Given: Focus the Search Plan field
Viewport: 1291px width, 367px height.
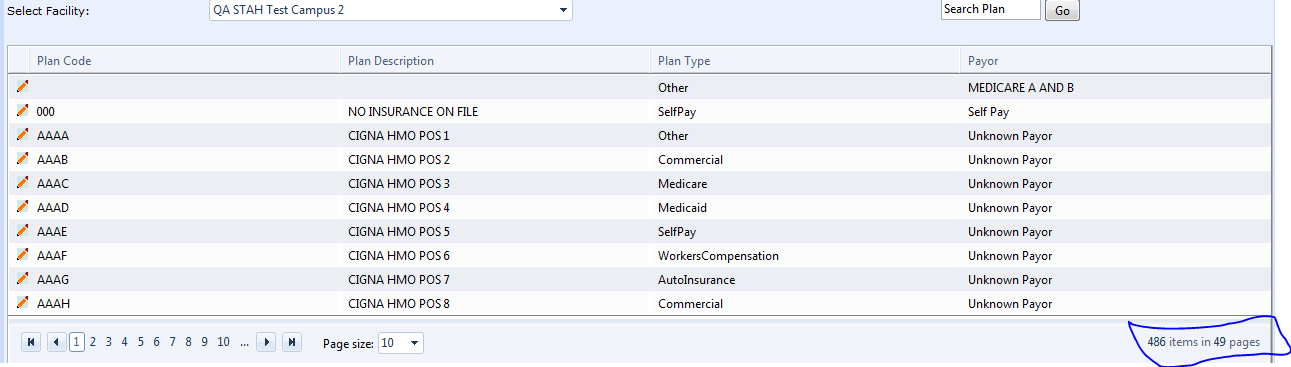Looking at the screenshot, I should tap(990, 9).
